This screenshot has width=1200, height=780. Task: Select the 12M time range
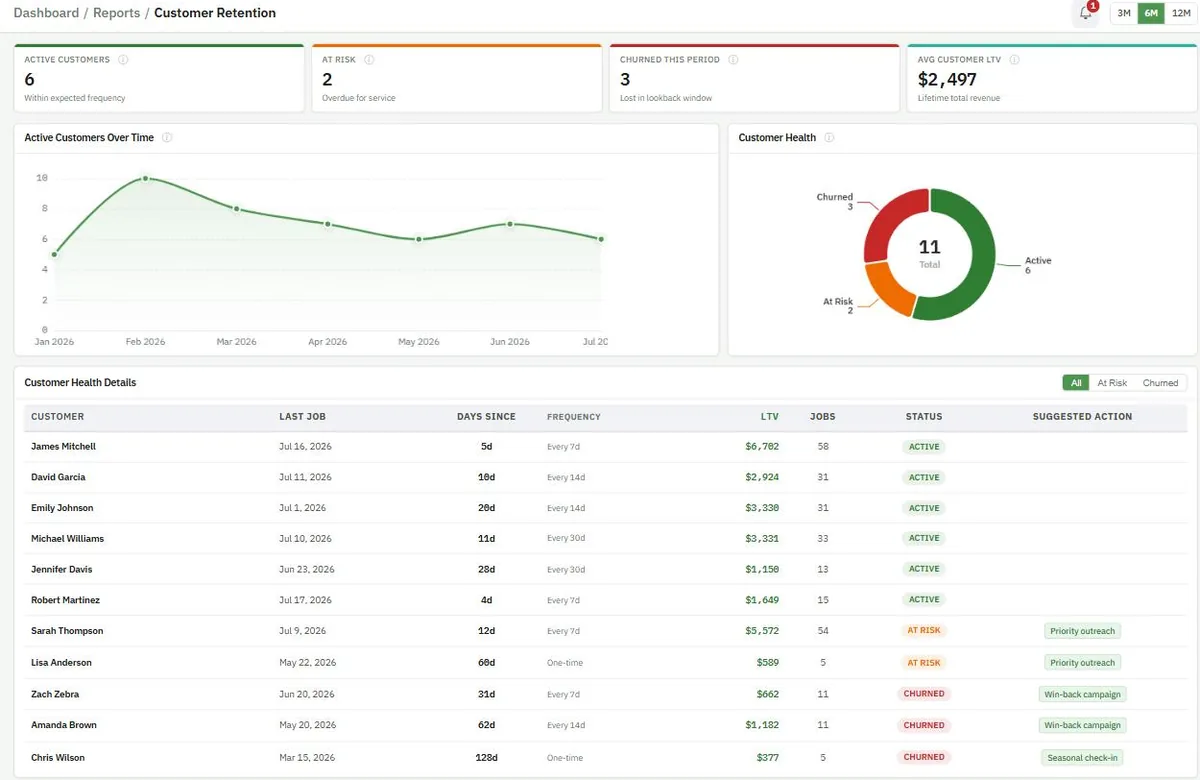pyautogui.click(x=1180, y=13)
